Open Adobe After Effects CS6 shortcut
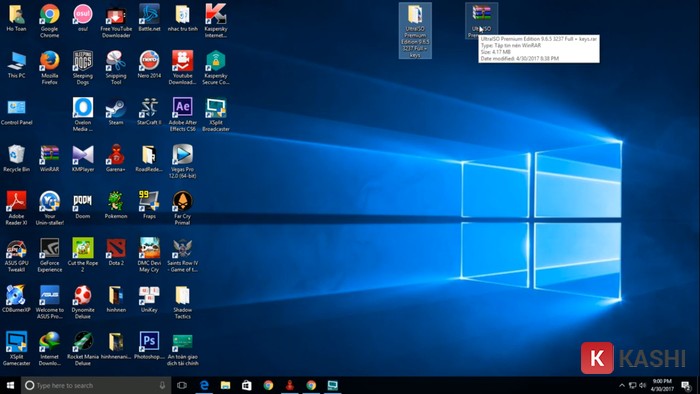 pyautogui.click(x=183, y=114)
